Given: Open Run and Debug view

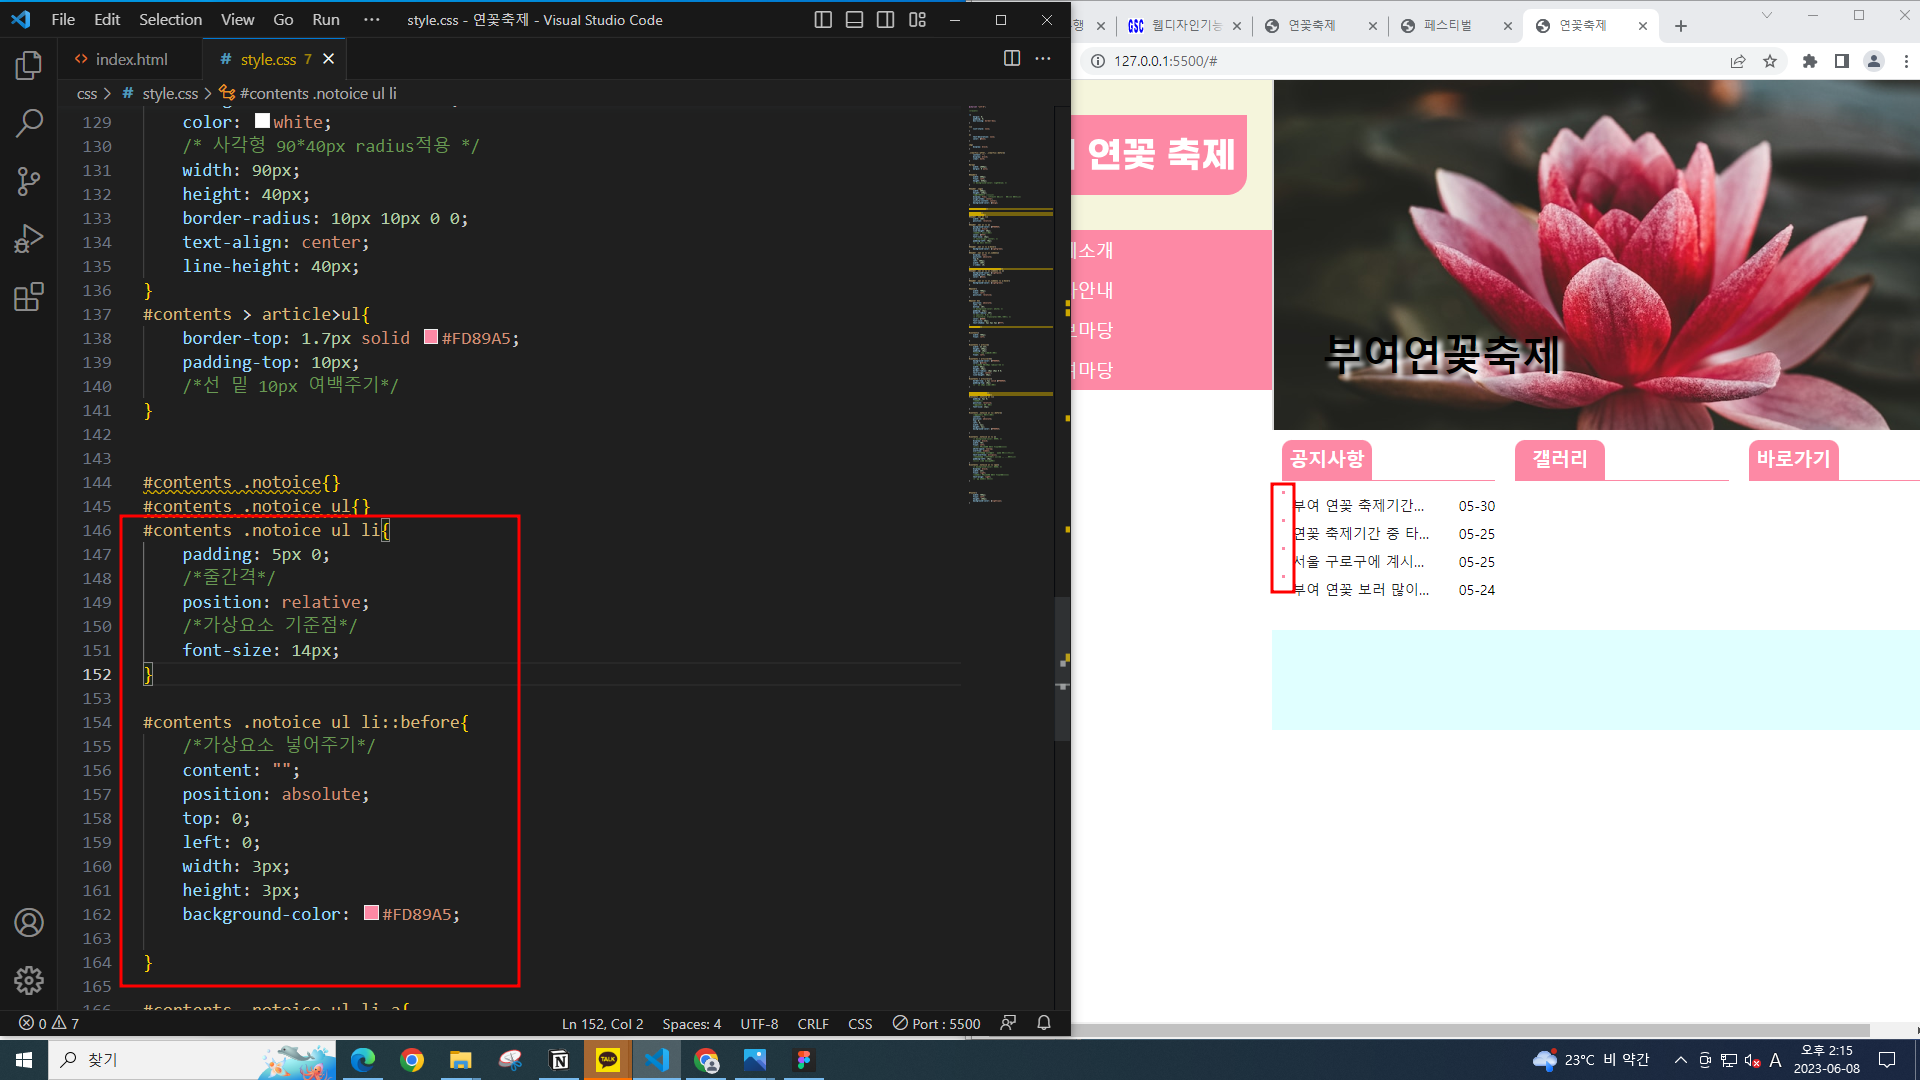Looking at the screenshot, I should point(29,239).
